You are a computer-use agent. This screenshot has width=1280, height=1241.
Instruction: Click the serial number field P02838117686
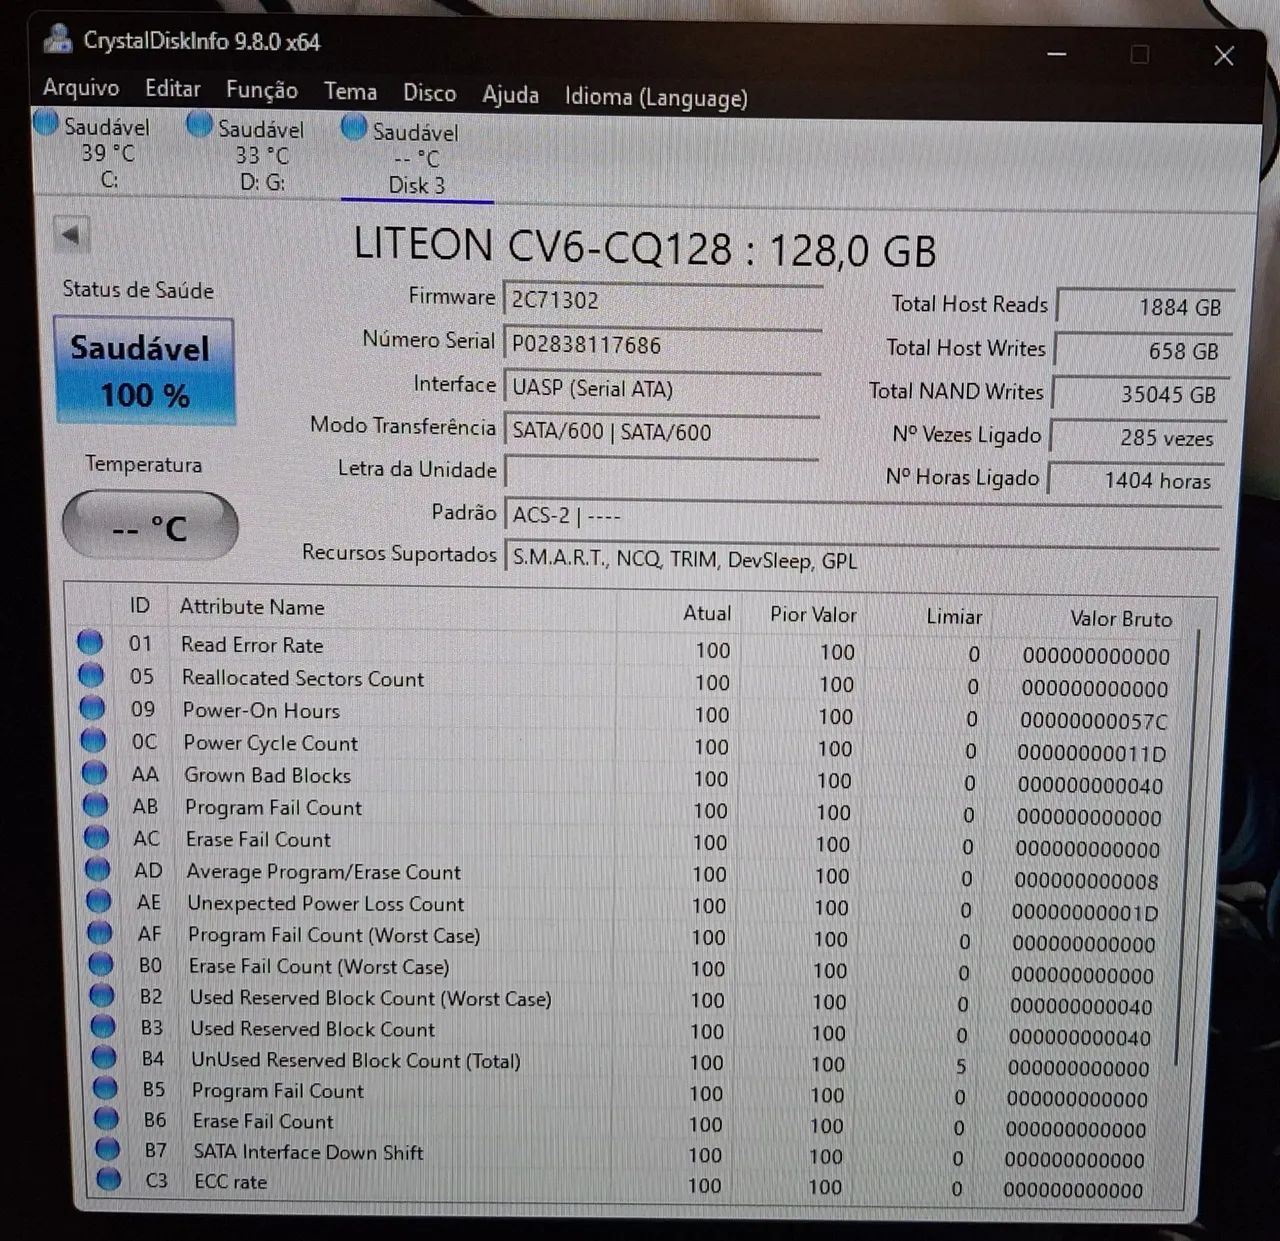(x=662, y=345)
